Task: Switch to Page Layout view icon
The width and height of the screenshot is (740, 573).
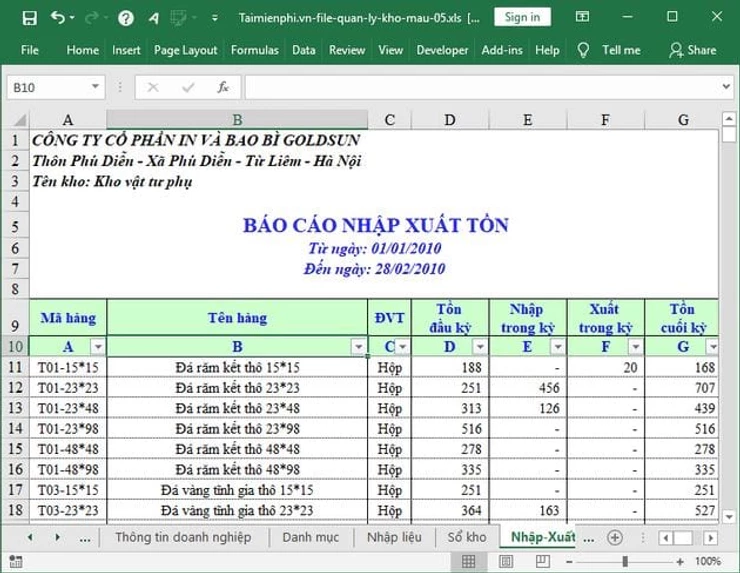Action: pos(506,562)
